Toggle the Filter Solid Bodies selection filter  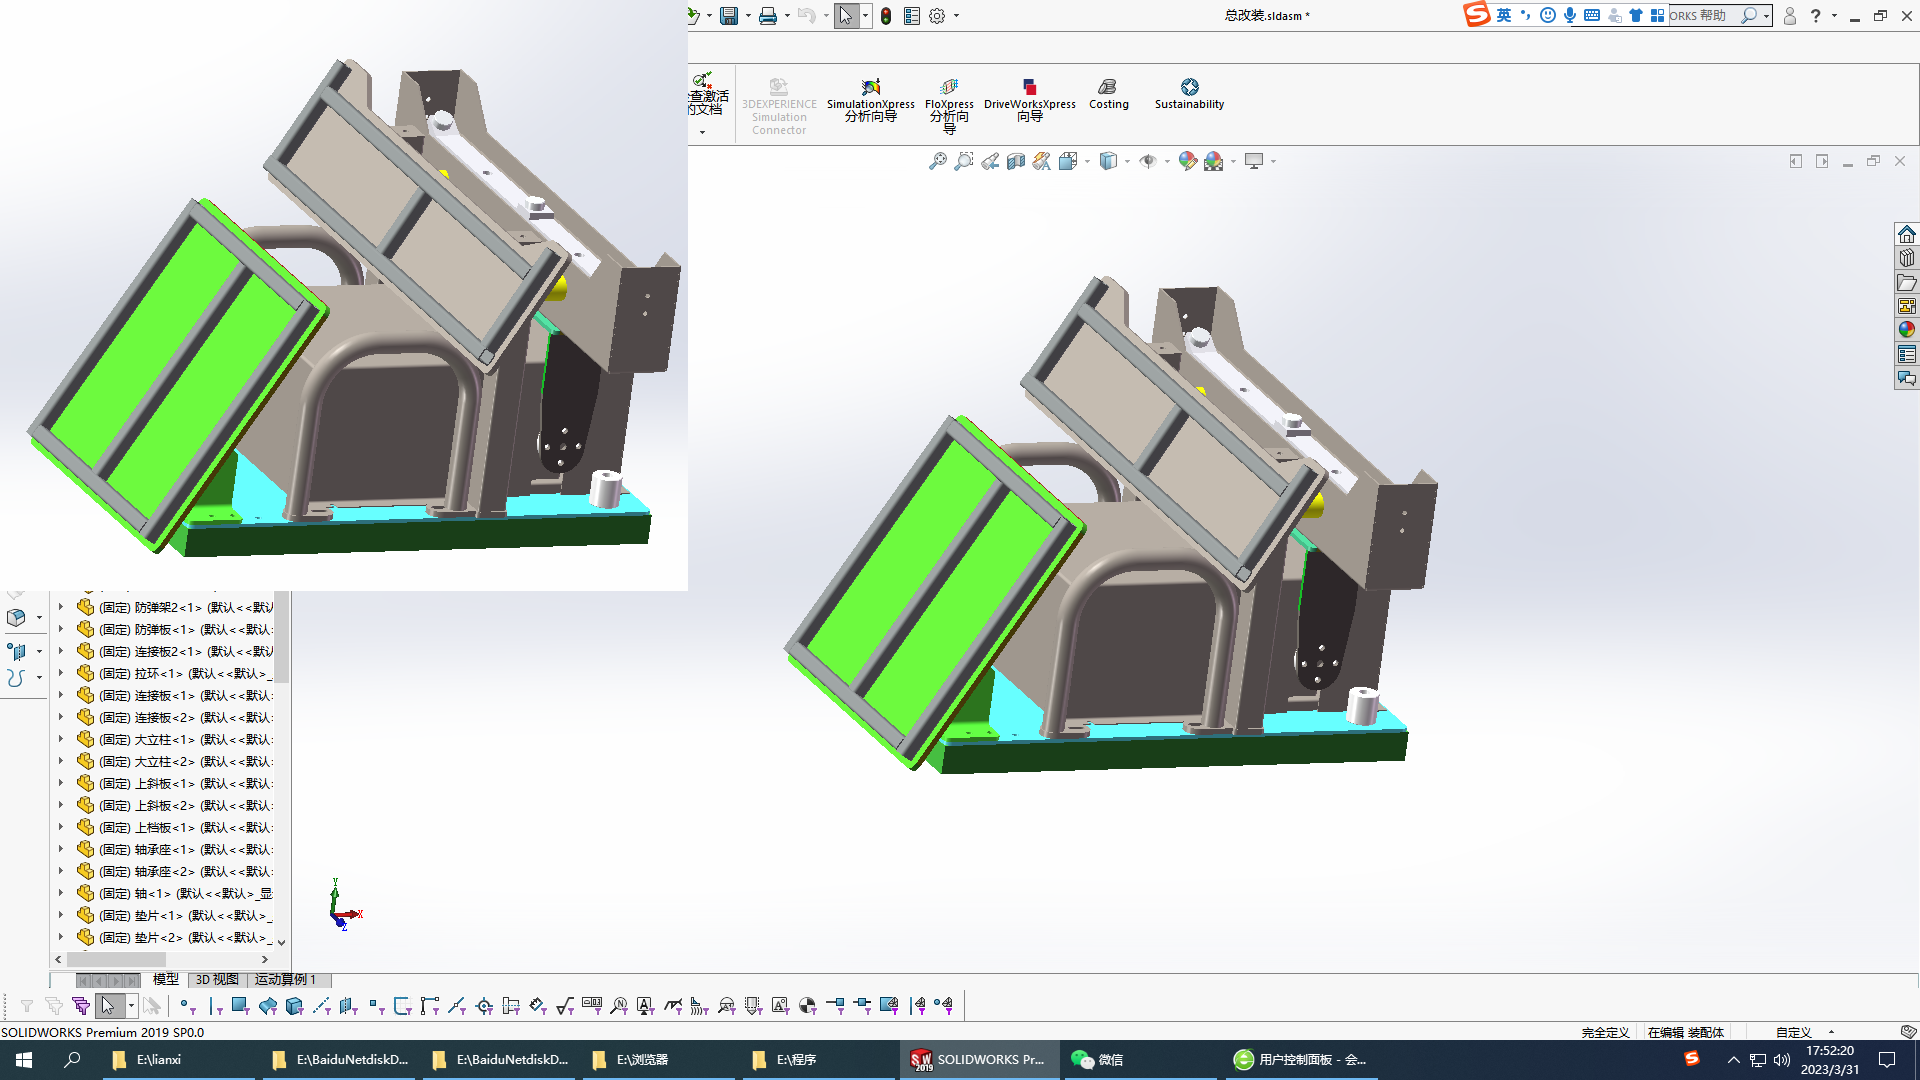tap(294, 1006)
